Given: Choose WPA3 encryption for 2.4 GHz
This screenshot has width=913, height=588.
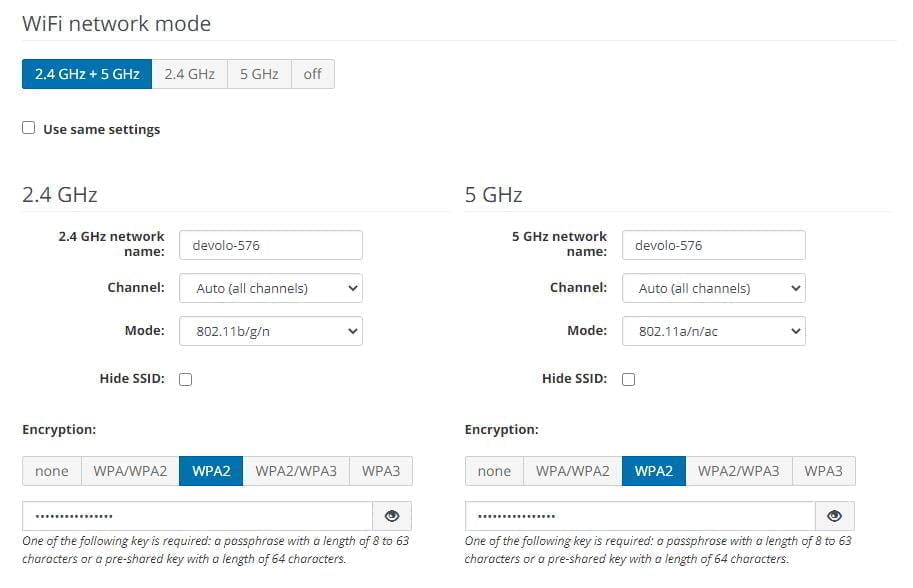Looking at the screenshot, I should pyautogui.click(x=380, y=471).
